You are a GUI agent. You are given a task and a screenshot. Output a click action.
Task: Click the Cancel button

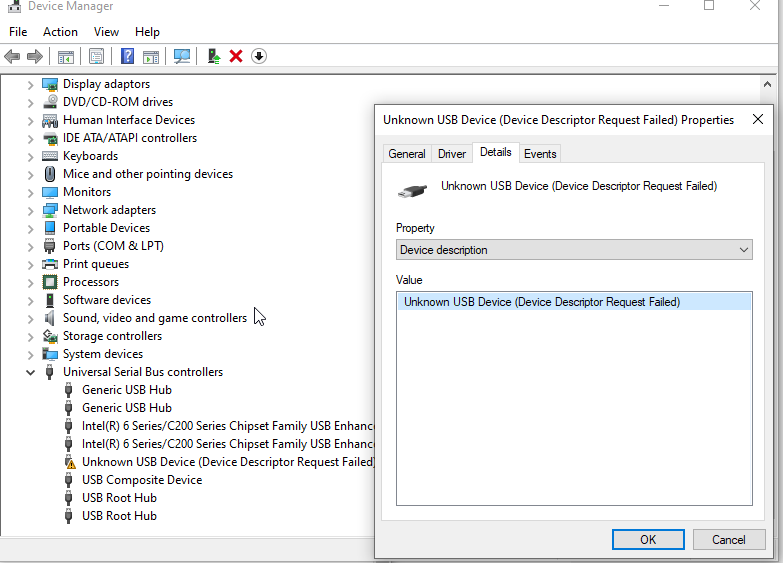[x=729, y=540]
